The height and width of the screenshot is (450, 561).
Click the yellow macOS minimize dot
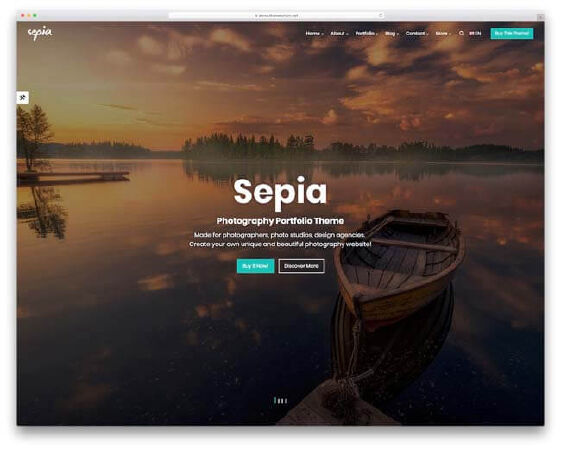[29, 15]
